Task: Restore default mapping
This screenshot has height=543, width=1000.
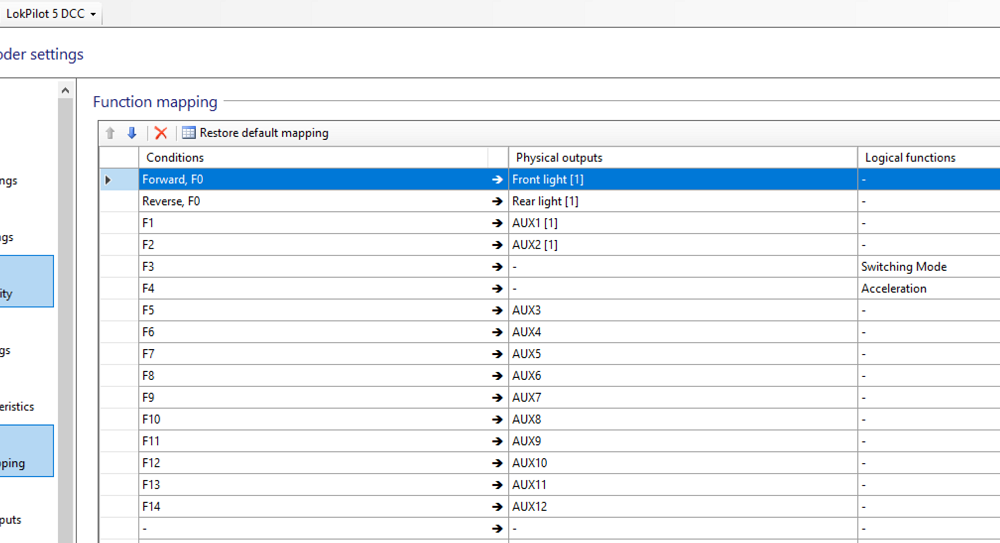Action: [x=263, y=133]
